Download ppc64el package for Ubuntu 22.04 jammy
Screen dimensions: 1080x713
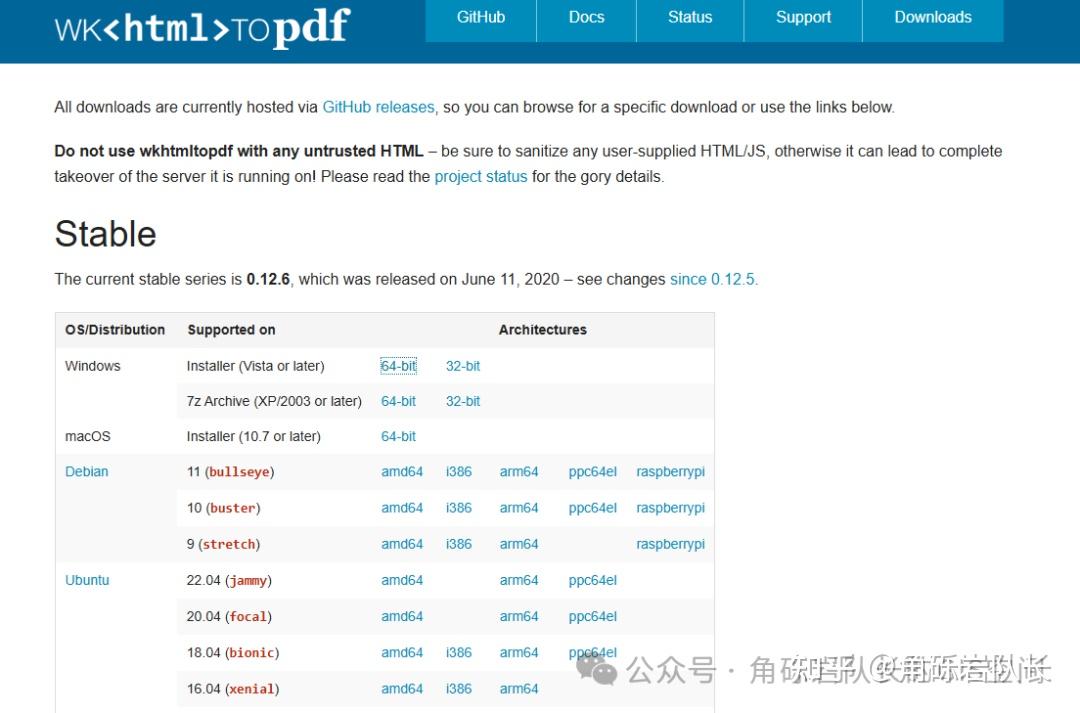tap(592, 580)
